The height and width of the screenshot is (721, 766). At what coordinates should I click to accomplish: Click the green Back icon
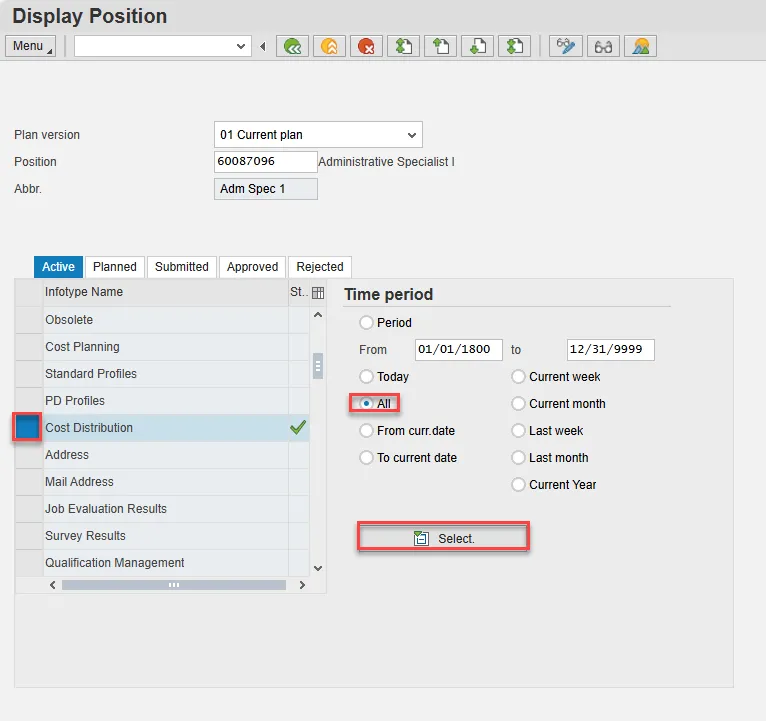[x=292, y=46]
